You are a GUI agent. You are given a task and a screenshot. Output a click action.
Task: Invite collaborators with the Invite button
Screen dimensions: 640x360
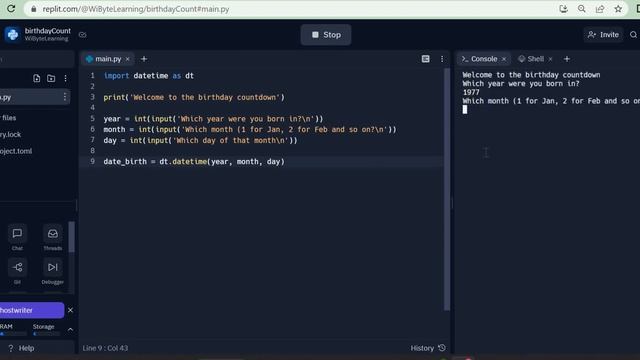(603, 35)
